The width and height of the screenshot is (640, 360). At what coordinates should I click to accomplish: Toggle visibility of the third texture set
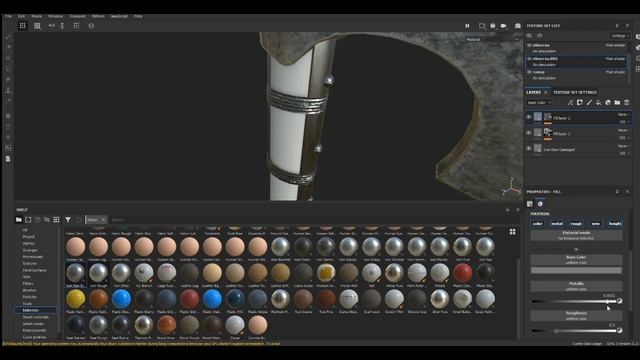[x=529, y=72]
